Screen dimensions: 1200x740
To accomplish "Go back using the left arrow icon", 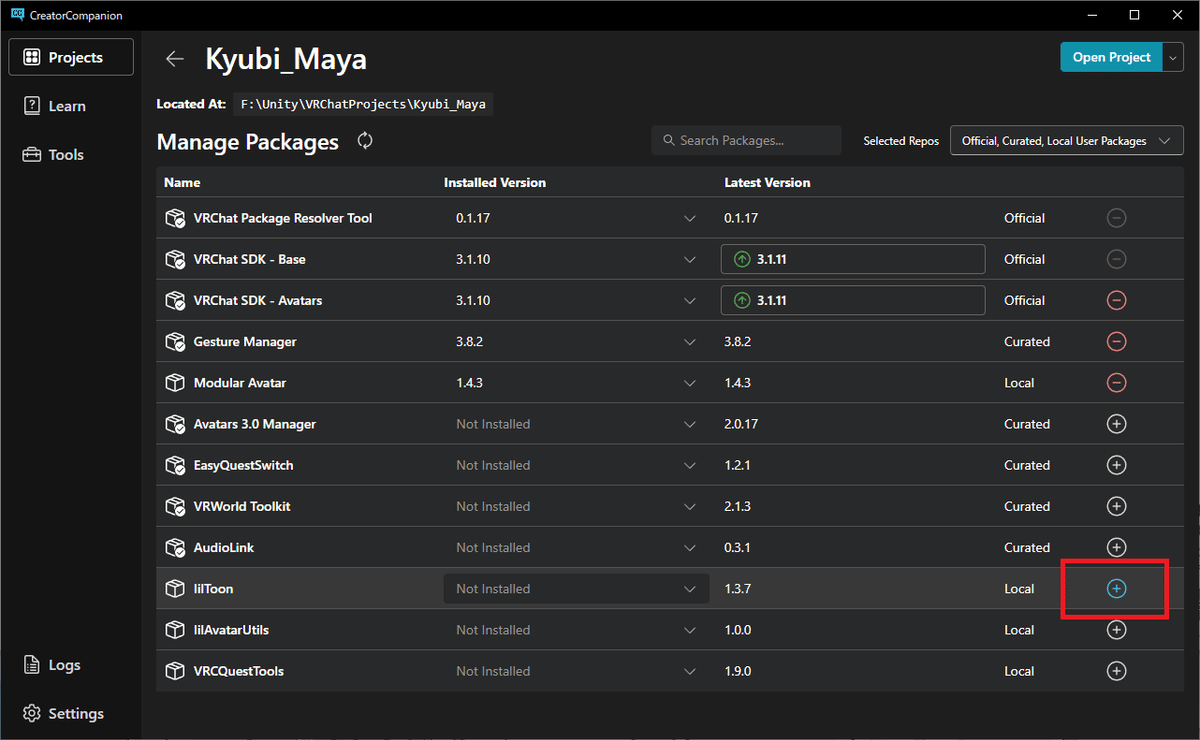I will 175,59.
